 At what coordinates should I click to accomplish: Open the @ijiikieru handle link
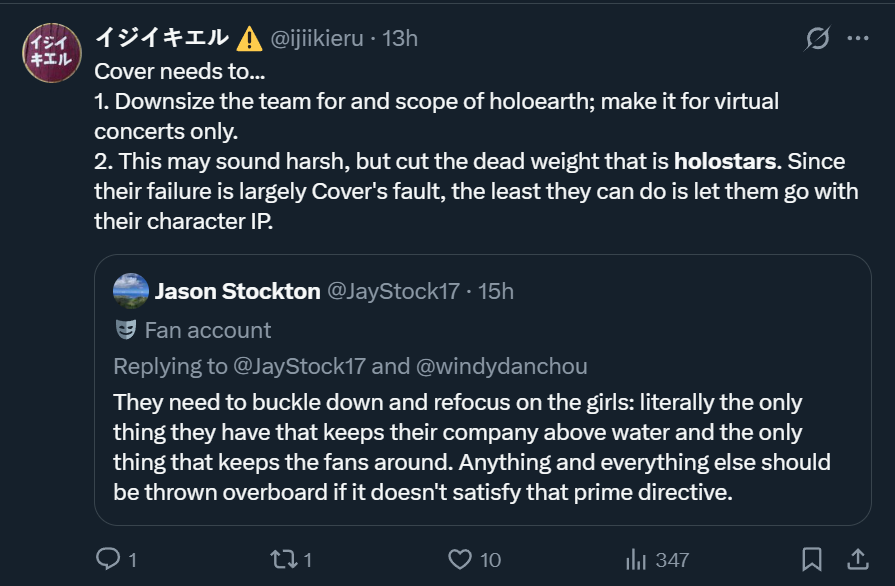tap(317, 38)
